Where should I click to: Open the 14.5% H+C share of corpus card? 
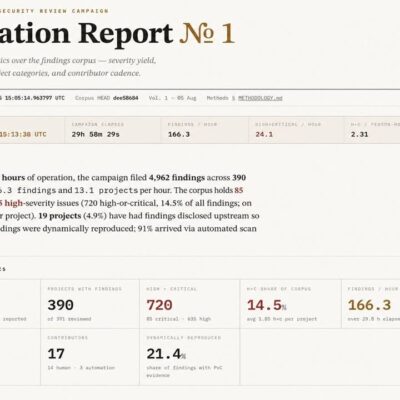click(290, 304)
